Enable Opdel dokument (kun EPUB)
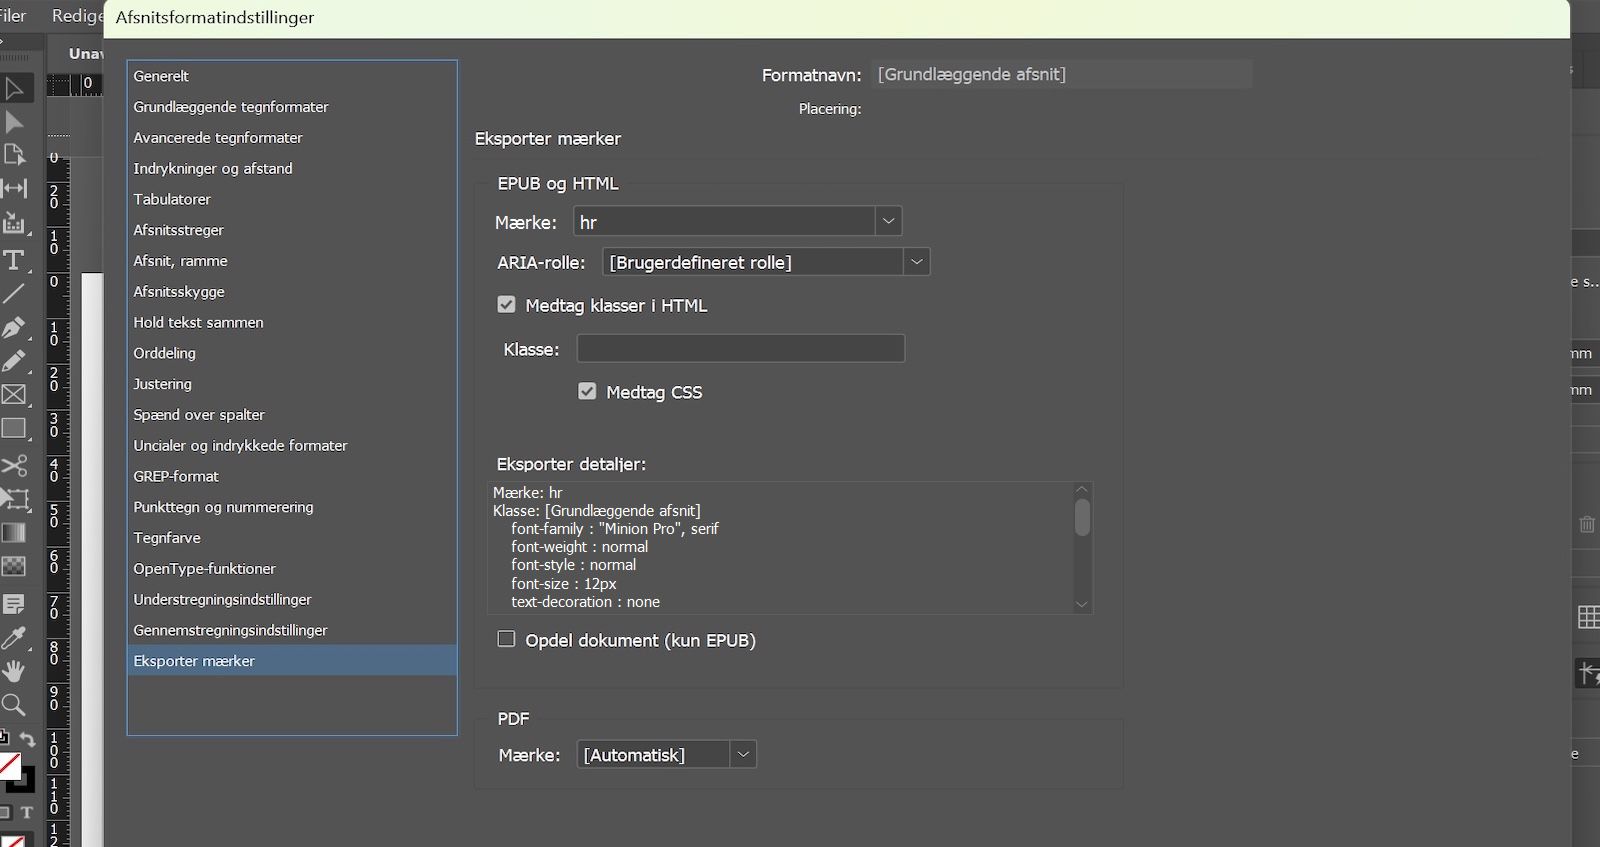The height and width of the screenshot is (847, 1600). 507,640
